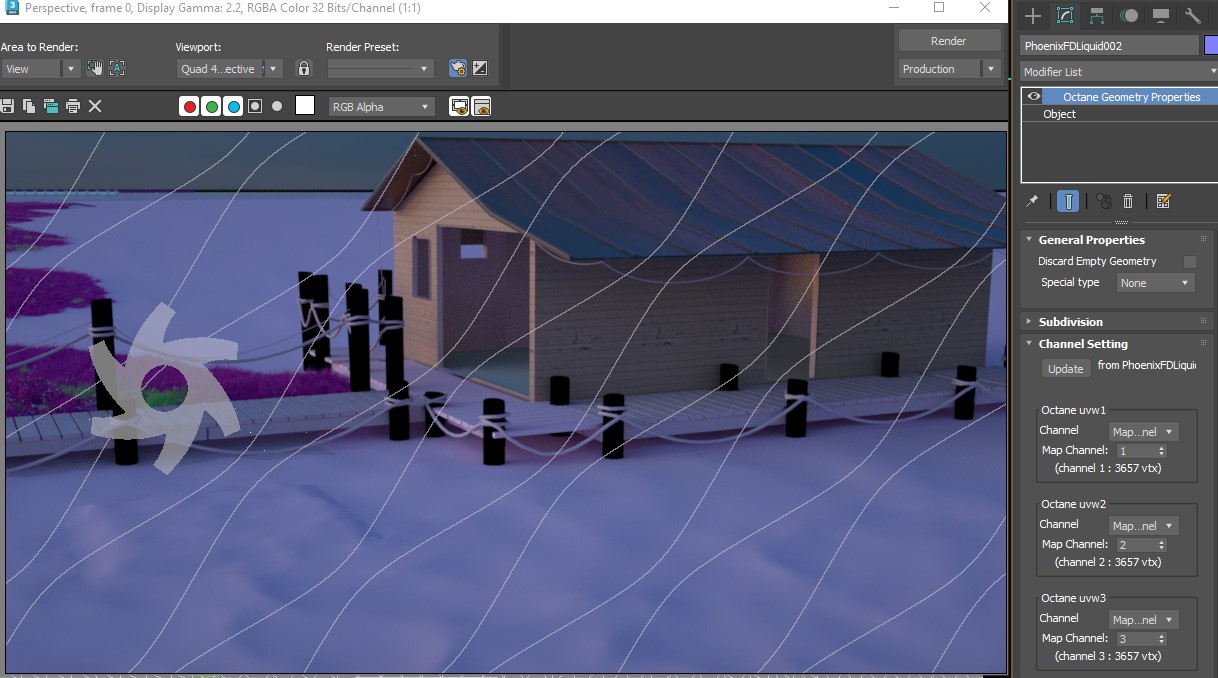The image size is (1218, 678).
Task: Click the Save Image disk icon
Action: (8, 106)
